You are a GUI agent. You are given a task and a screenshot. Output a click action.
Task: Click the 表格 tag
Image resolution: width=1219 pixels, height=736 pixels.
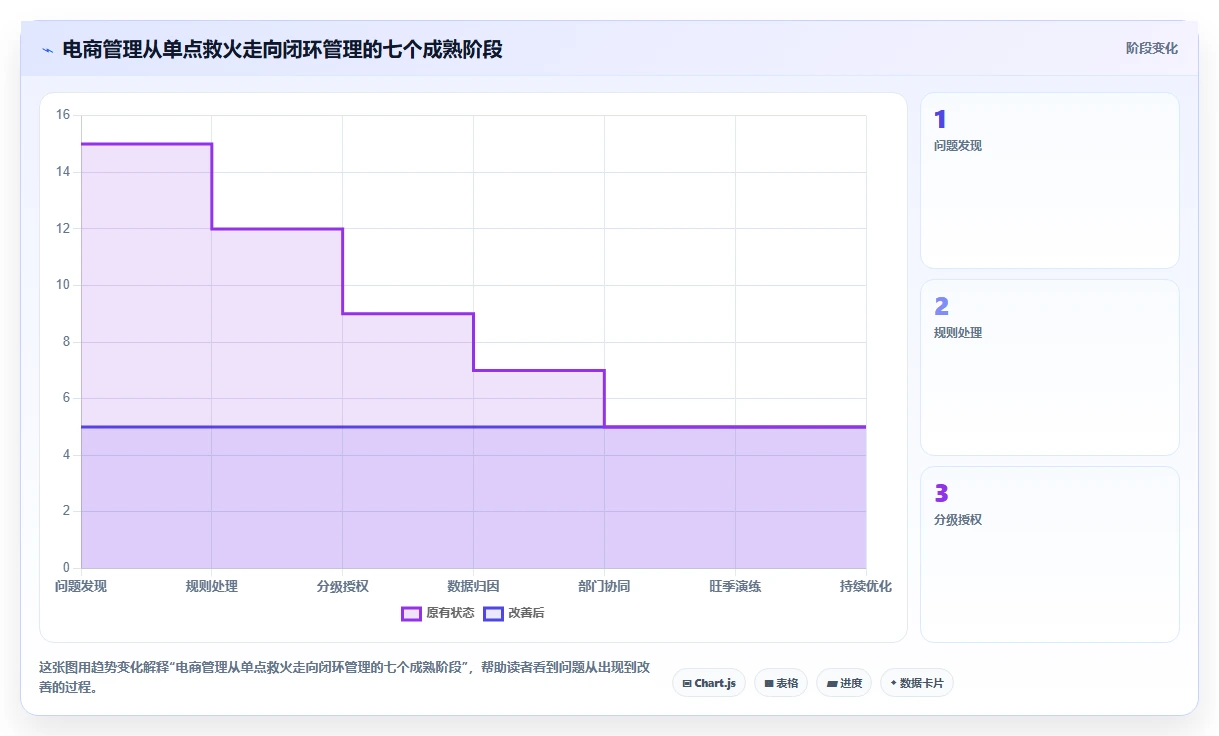pyautogui.click(x=781, y=683)
